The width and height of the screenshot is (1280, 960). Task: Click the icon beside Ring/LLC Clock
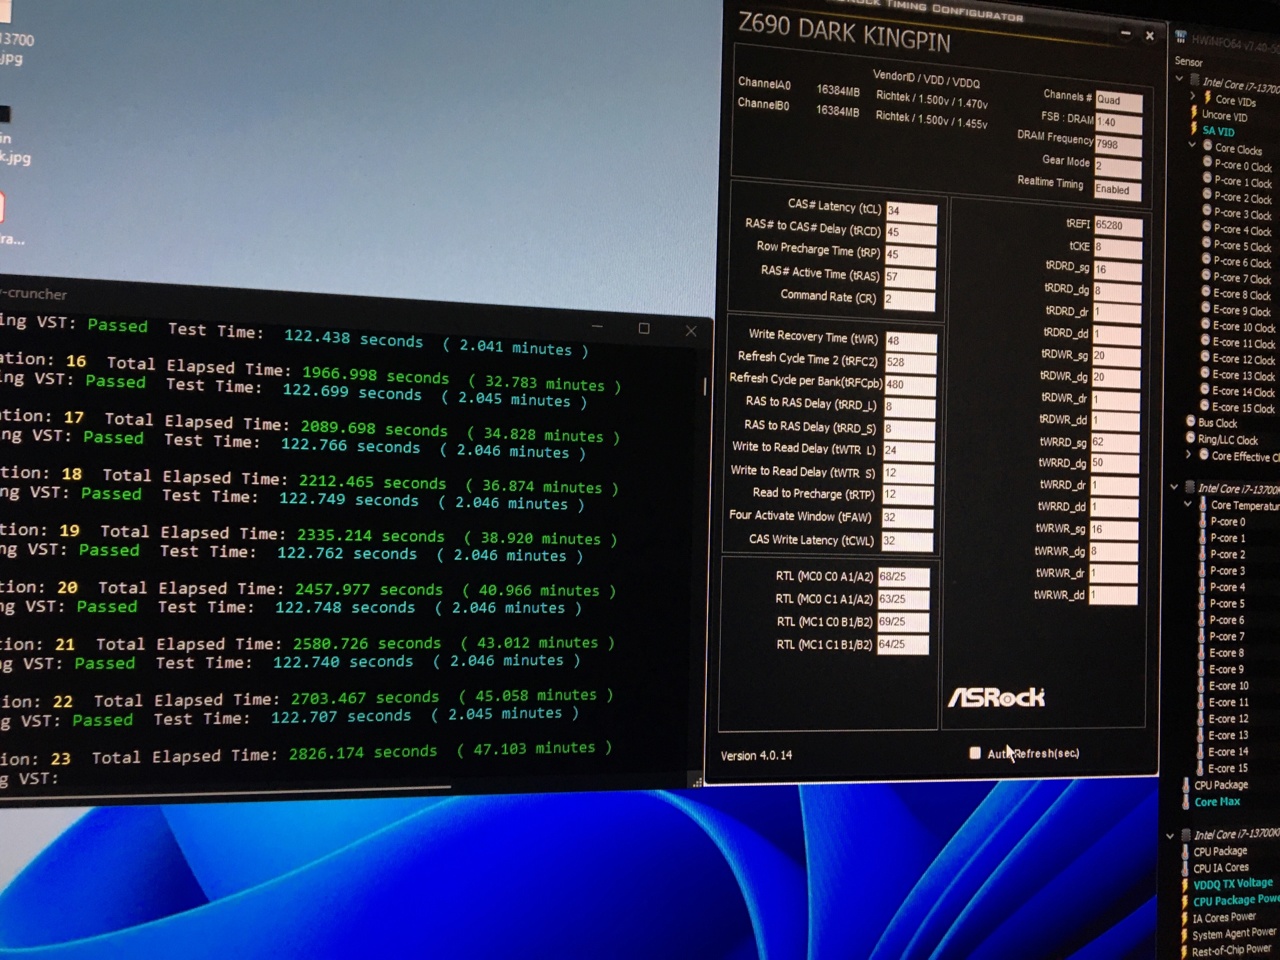click(1191, 438)
